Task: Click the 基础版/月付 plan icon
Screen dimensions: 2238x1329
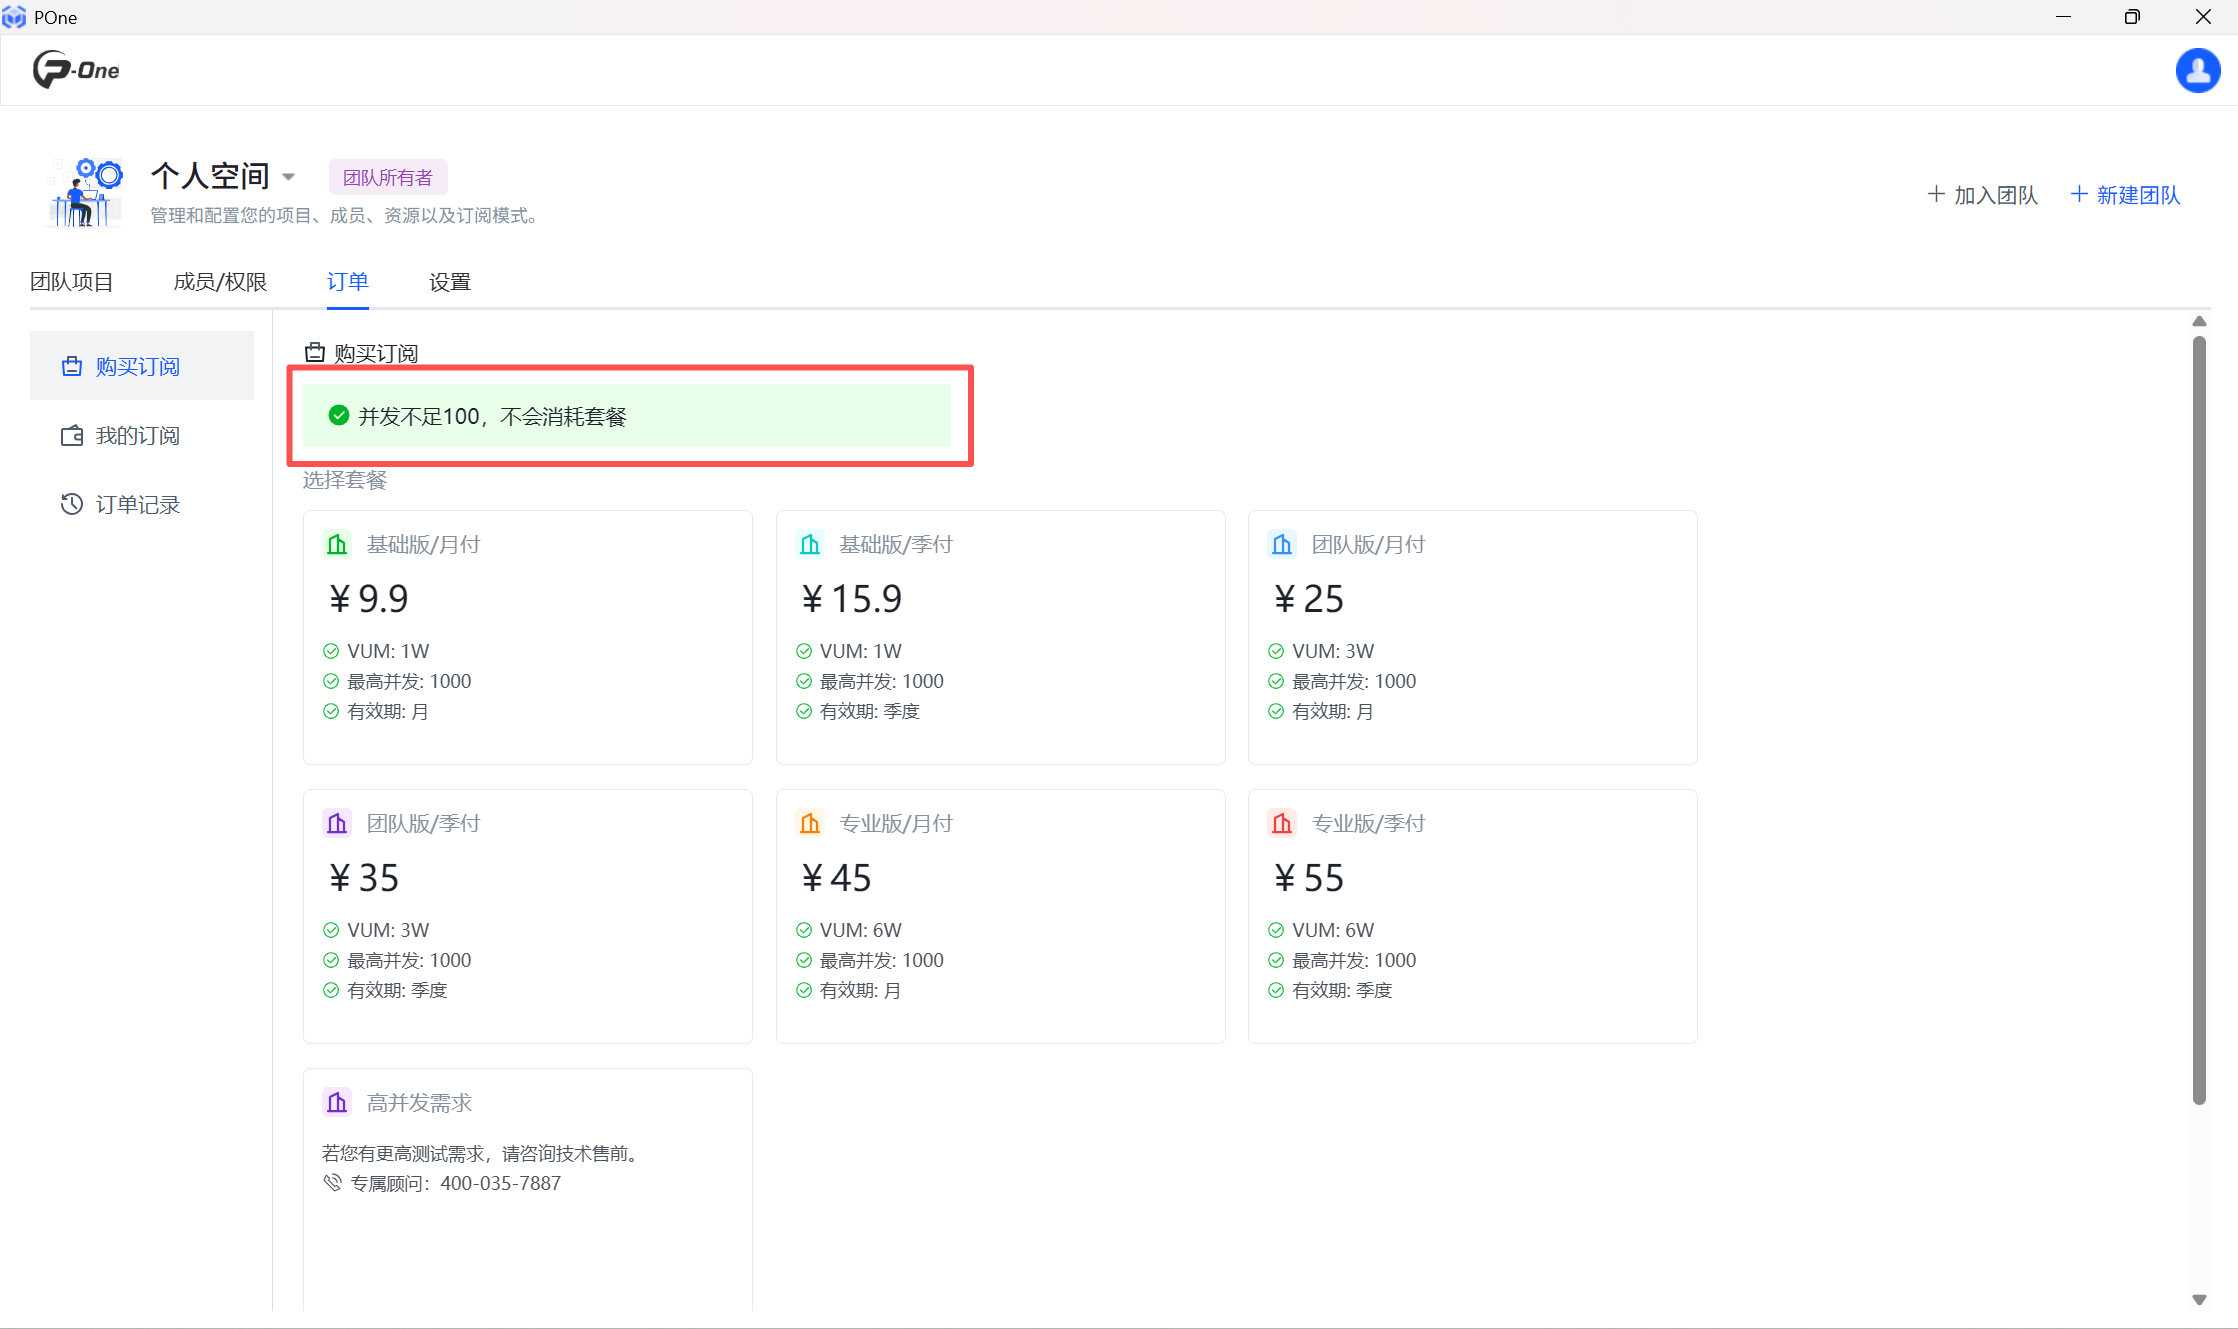Action: (337, 544)
